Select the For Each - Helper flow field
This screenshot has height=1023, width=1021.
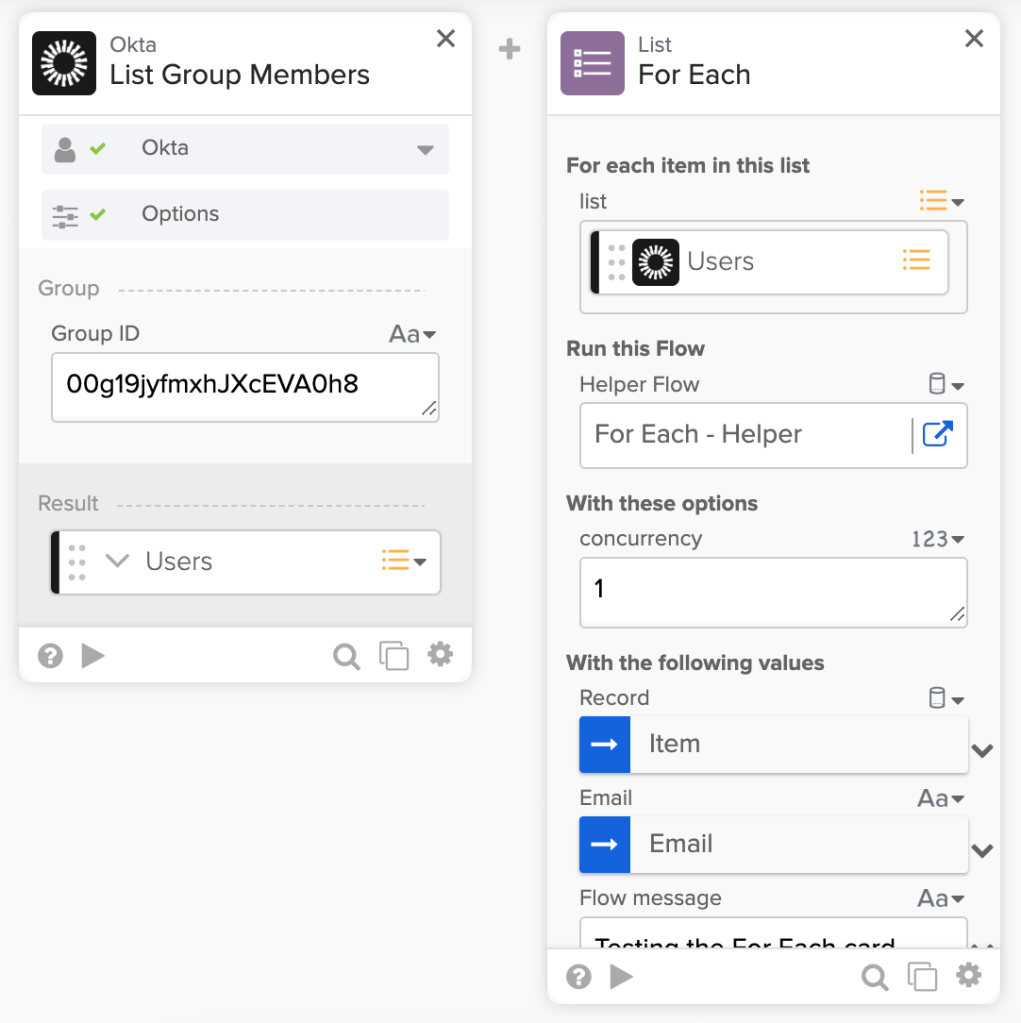coord(745,435)
